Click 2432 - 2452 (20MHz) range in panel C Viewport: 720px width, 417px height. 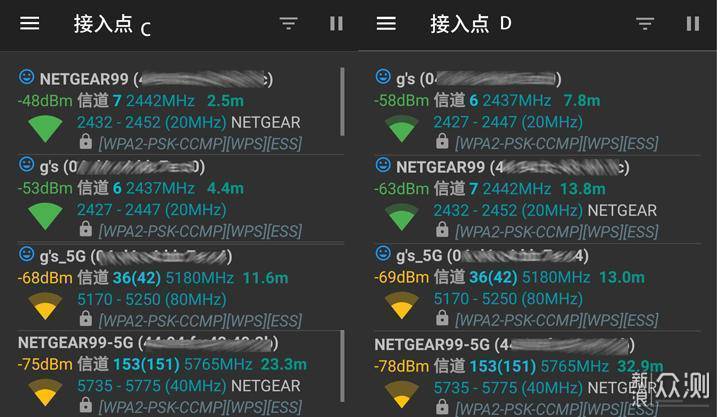tap(152, 122)
